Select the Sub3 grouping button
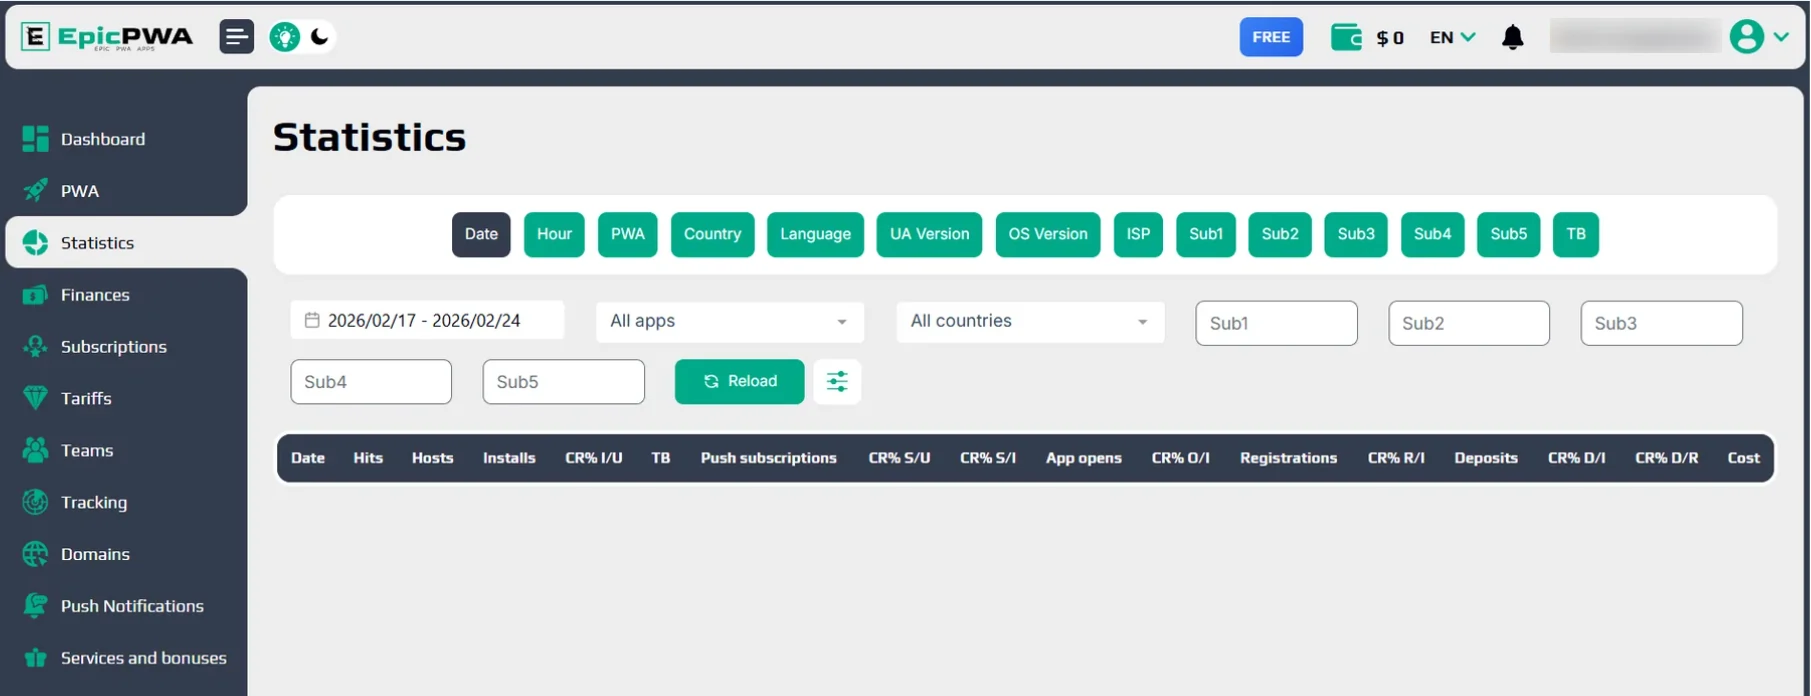Viewport: 1811px width, 696px height. (x=1356, y=234)
